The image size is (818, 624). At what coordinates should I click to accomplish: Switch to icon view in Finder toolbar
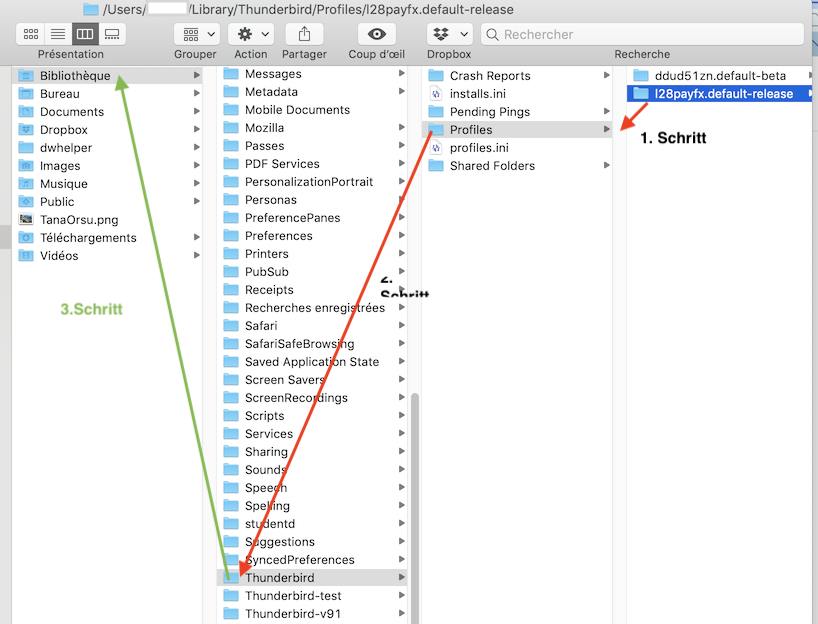point(31,34)
